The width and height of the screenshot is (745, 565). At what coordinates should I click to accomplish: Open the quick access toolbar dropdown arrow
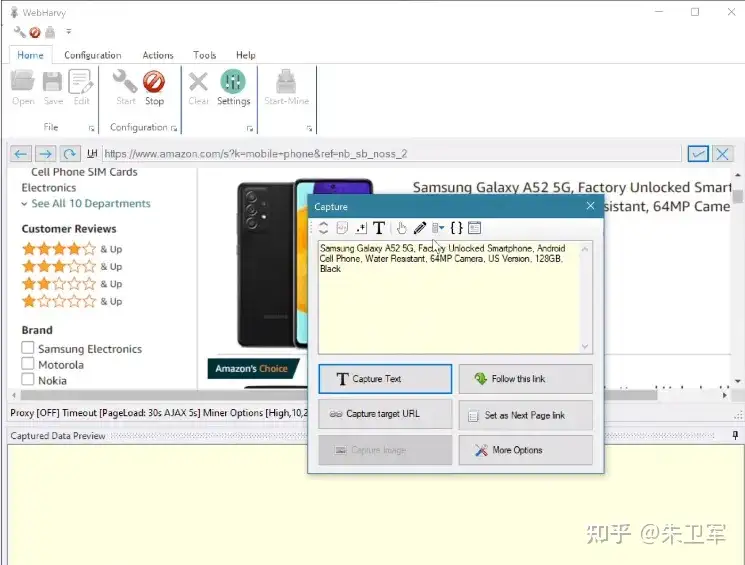[x=68, y=31]
